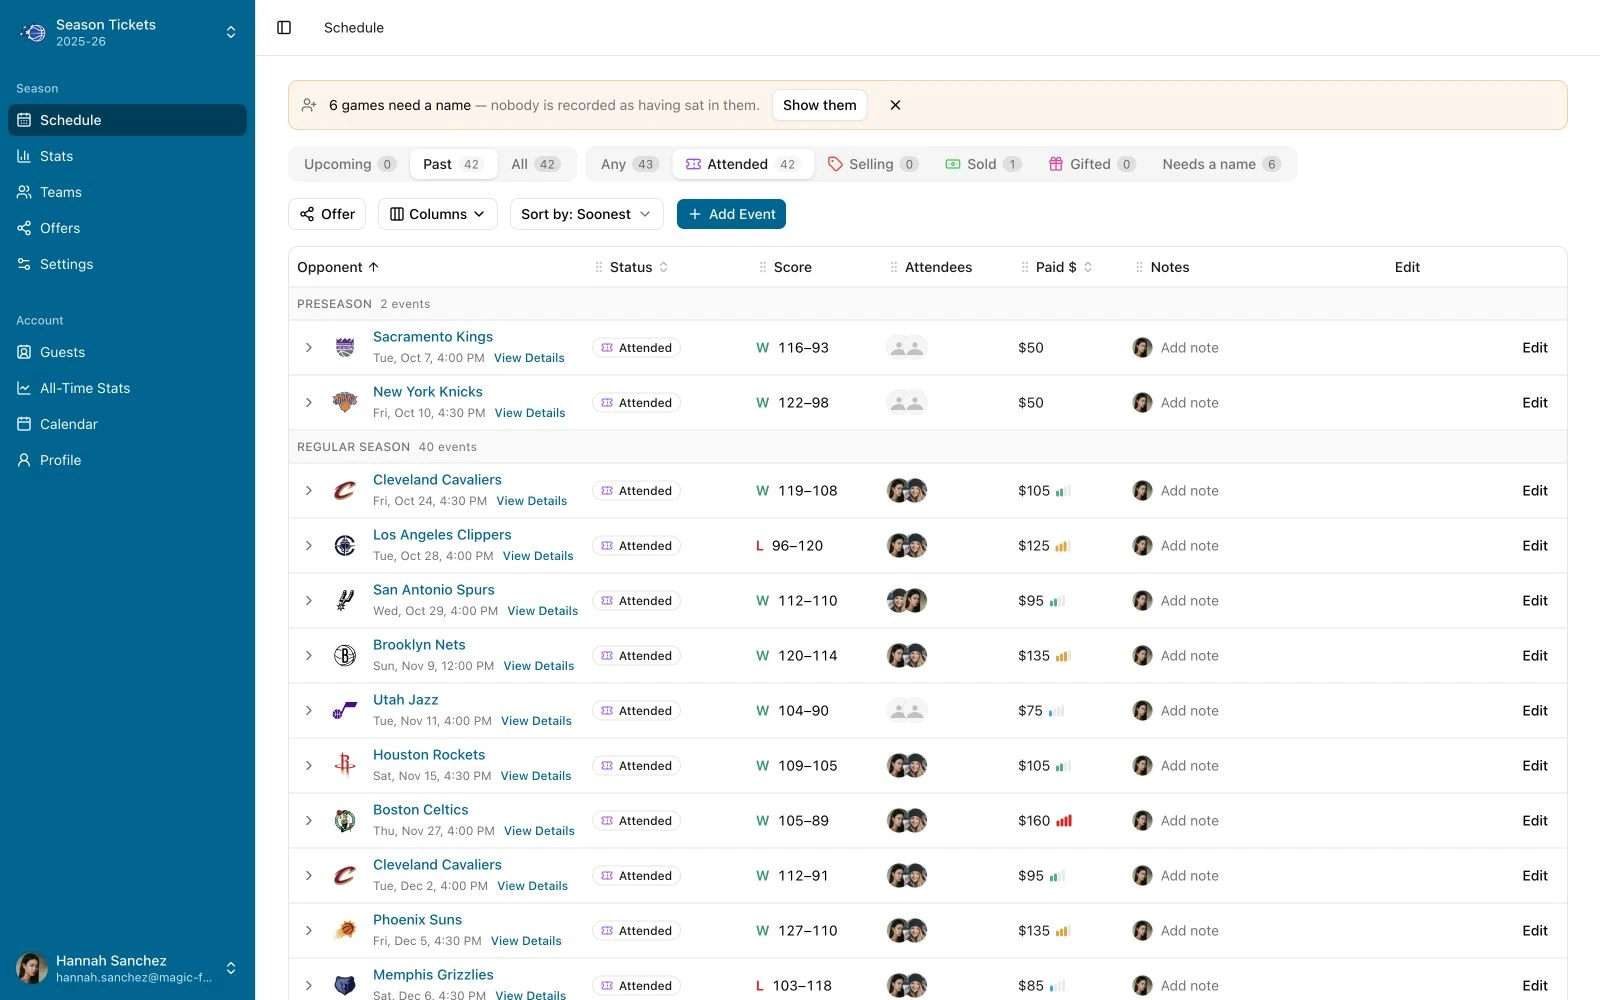Click attendee avatars in Boston Celtics row

[907, 821]
